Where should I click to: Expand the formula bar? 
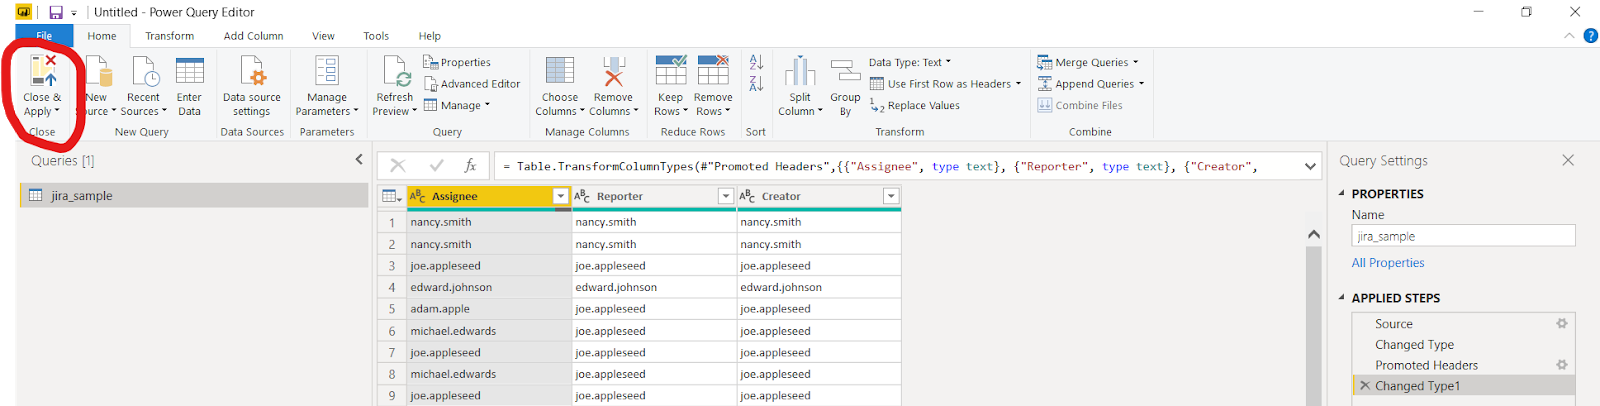click(x=1310, y=167)
